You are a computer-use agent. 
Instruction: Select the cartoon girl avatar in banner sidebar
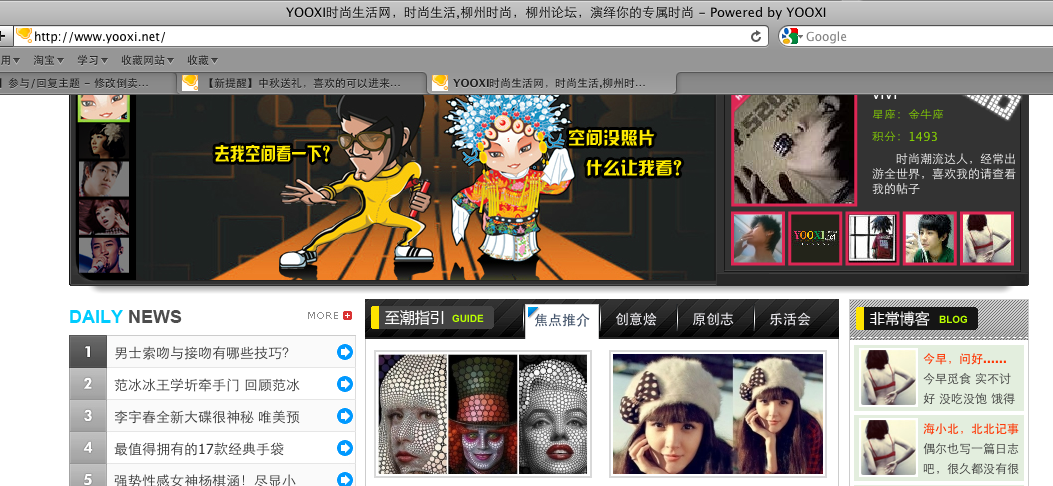[103, 107]
